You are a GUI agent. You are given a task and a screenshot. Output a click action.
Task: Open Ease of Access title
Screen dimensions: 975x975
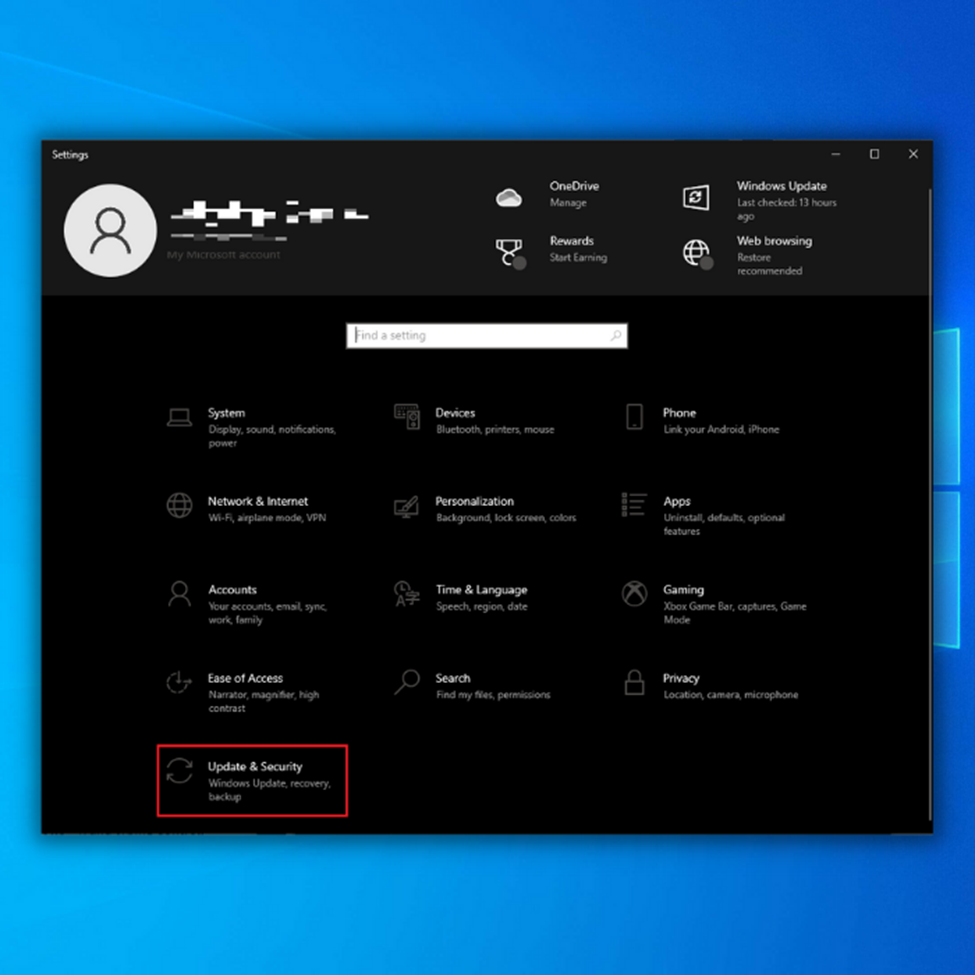(245, 678)
